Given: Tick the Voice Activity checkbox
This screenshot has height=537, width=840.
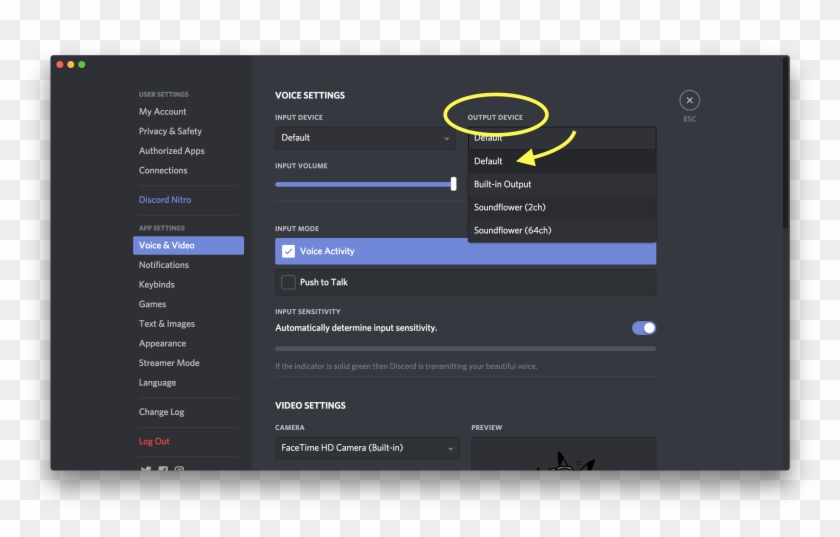Looking at the screenshot, I should pos(288,251).
